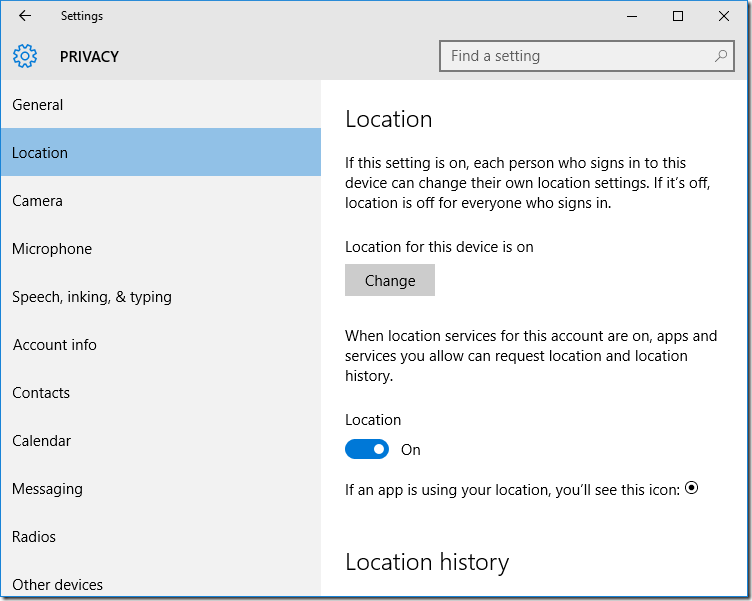Close the Settings window
The height and width of the screenshot is (601, 752).
pyautogui.click(x=724, y=16)
